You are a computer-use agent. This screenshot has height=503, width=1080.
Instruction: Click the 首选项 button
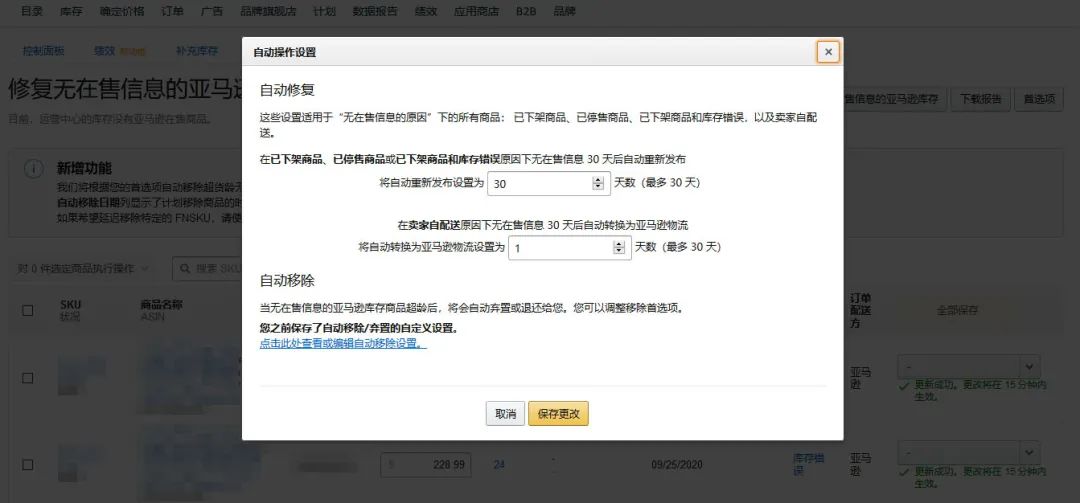coord(1039,99)
